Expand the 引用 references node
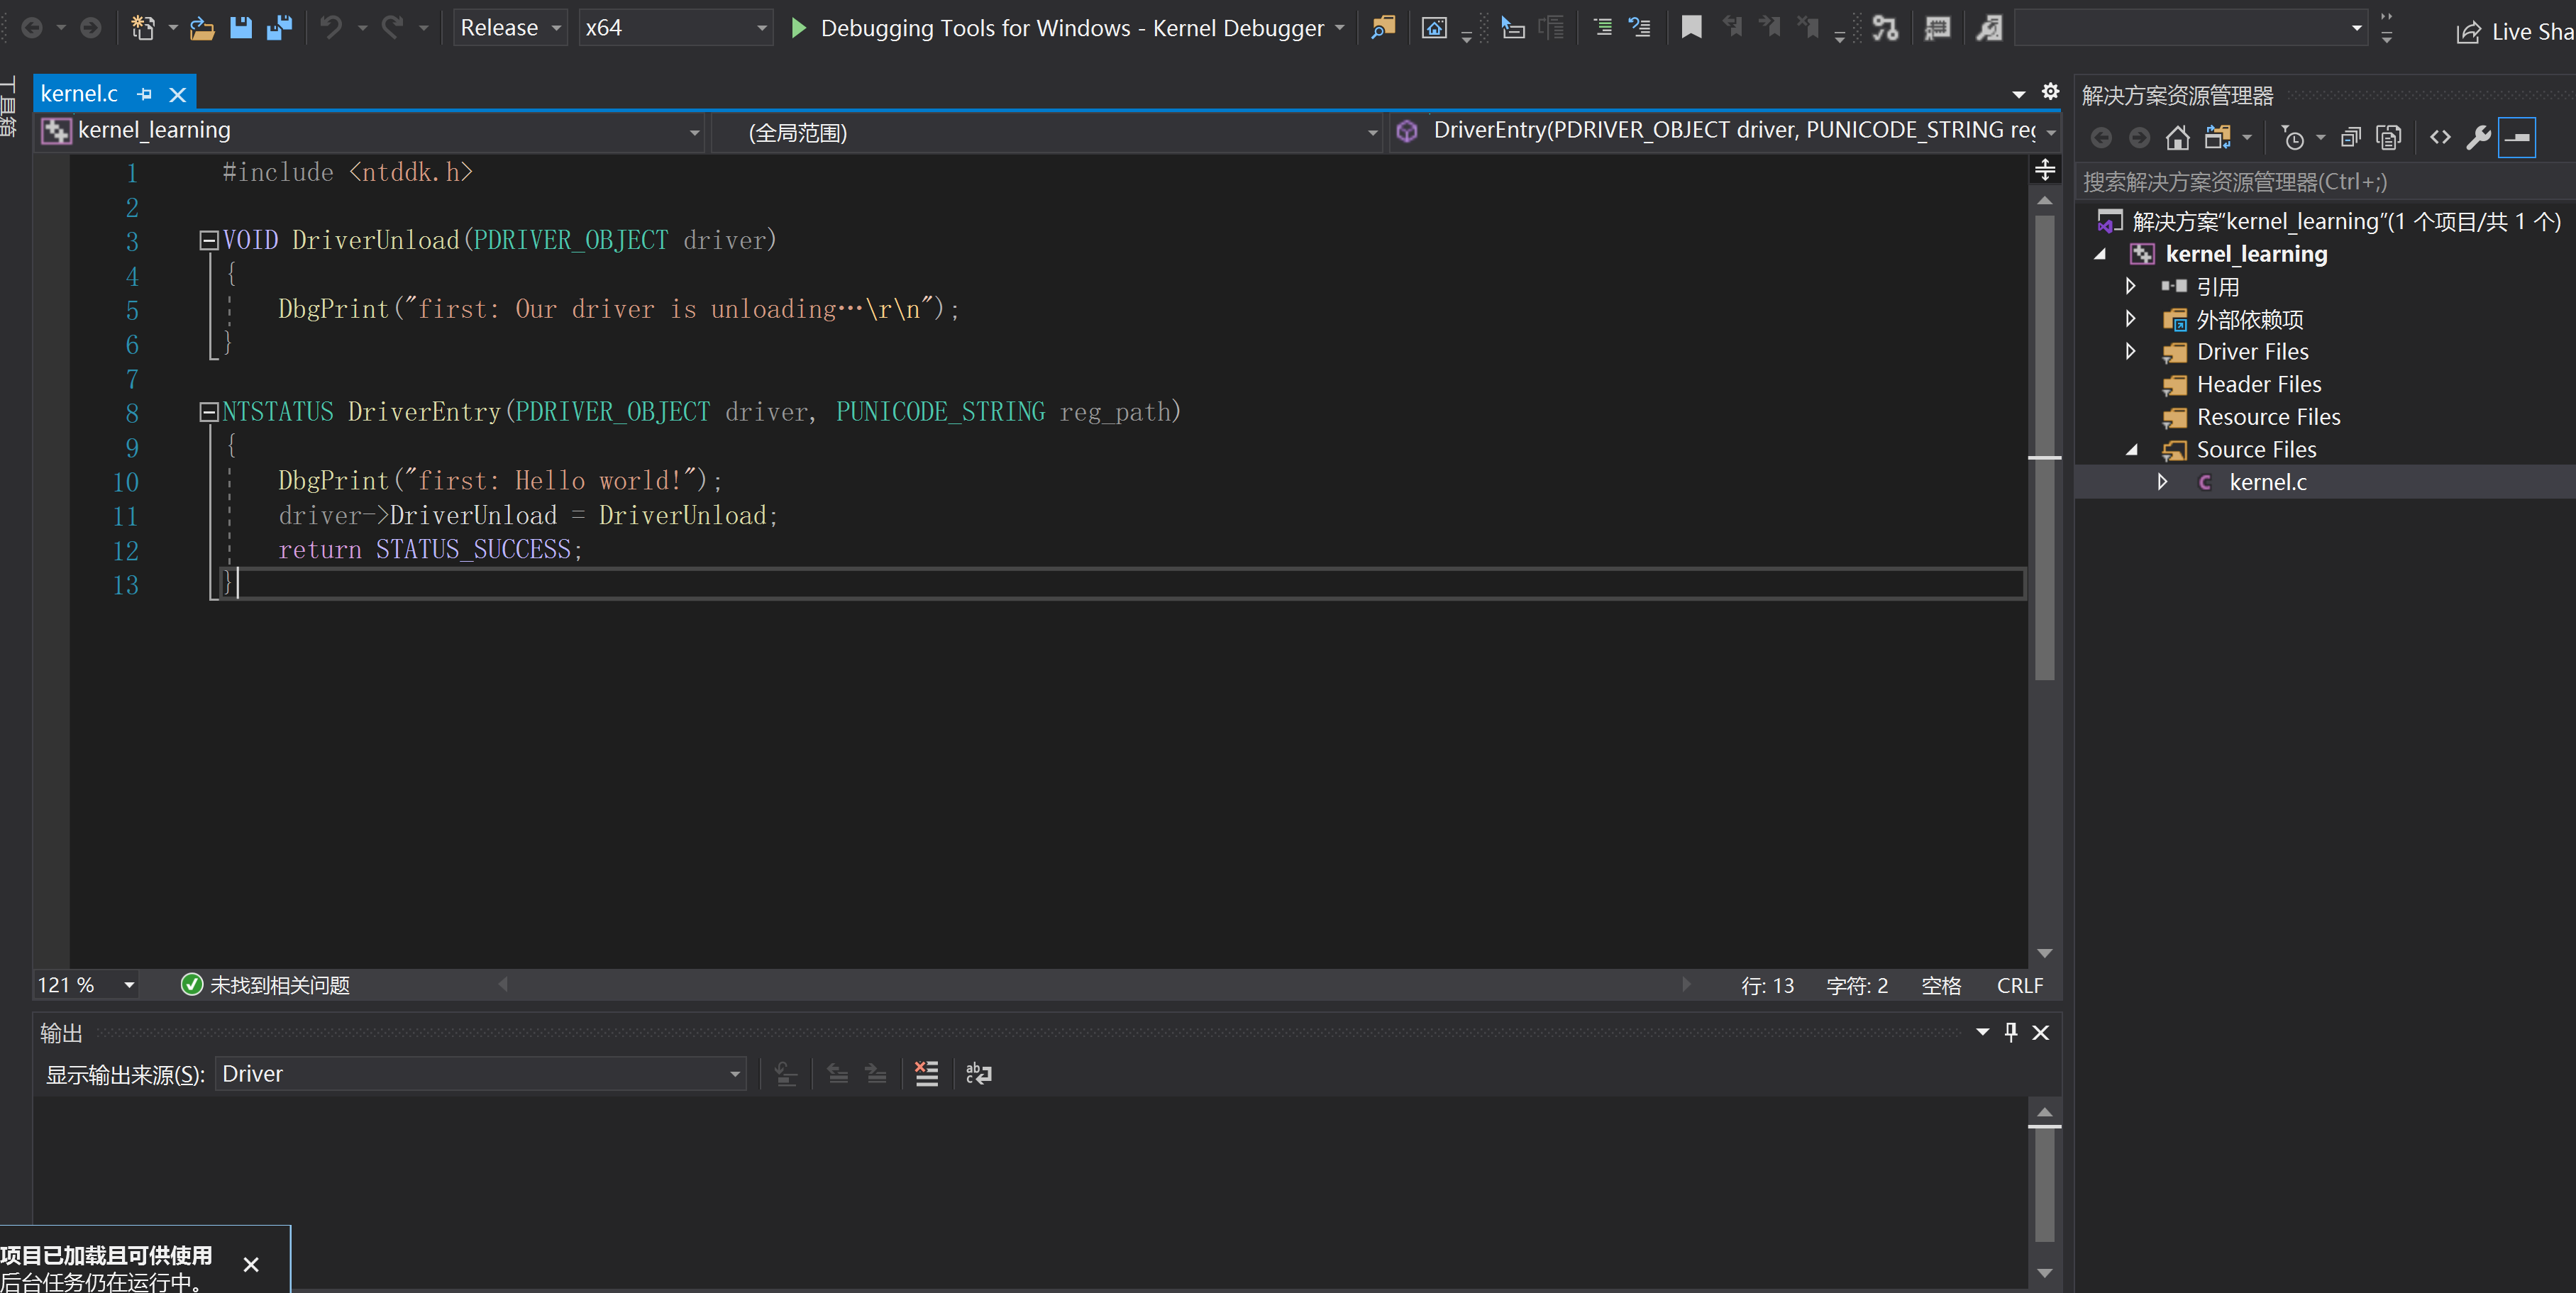2576x1293 pixels. 2131,286
